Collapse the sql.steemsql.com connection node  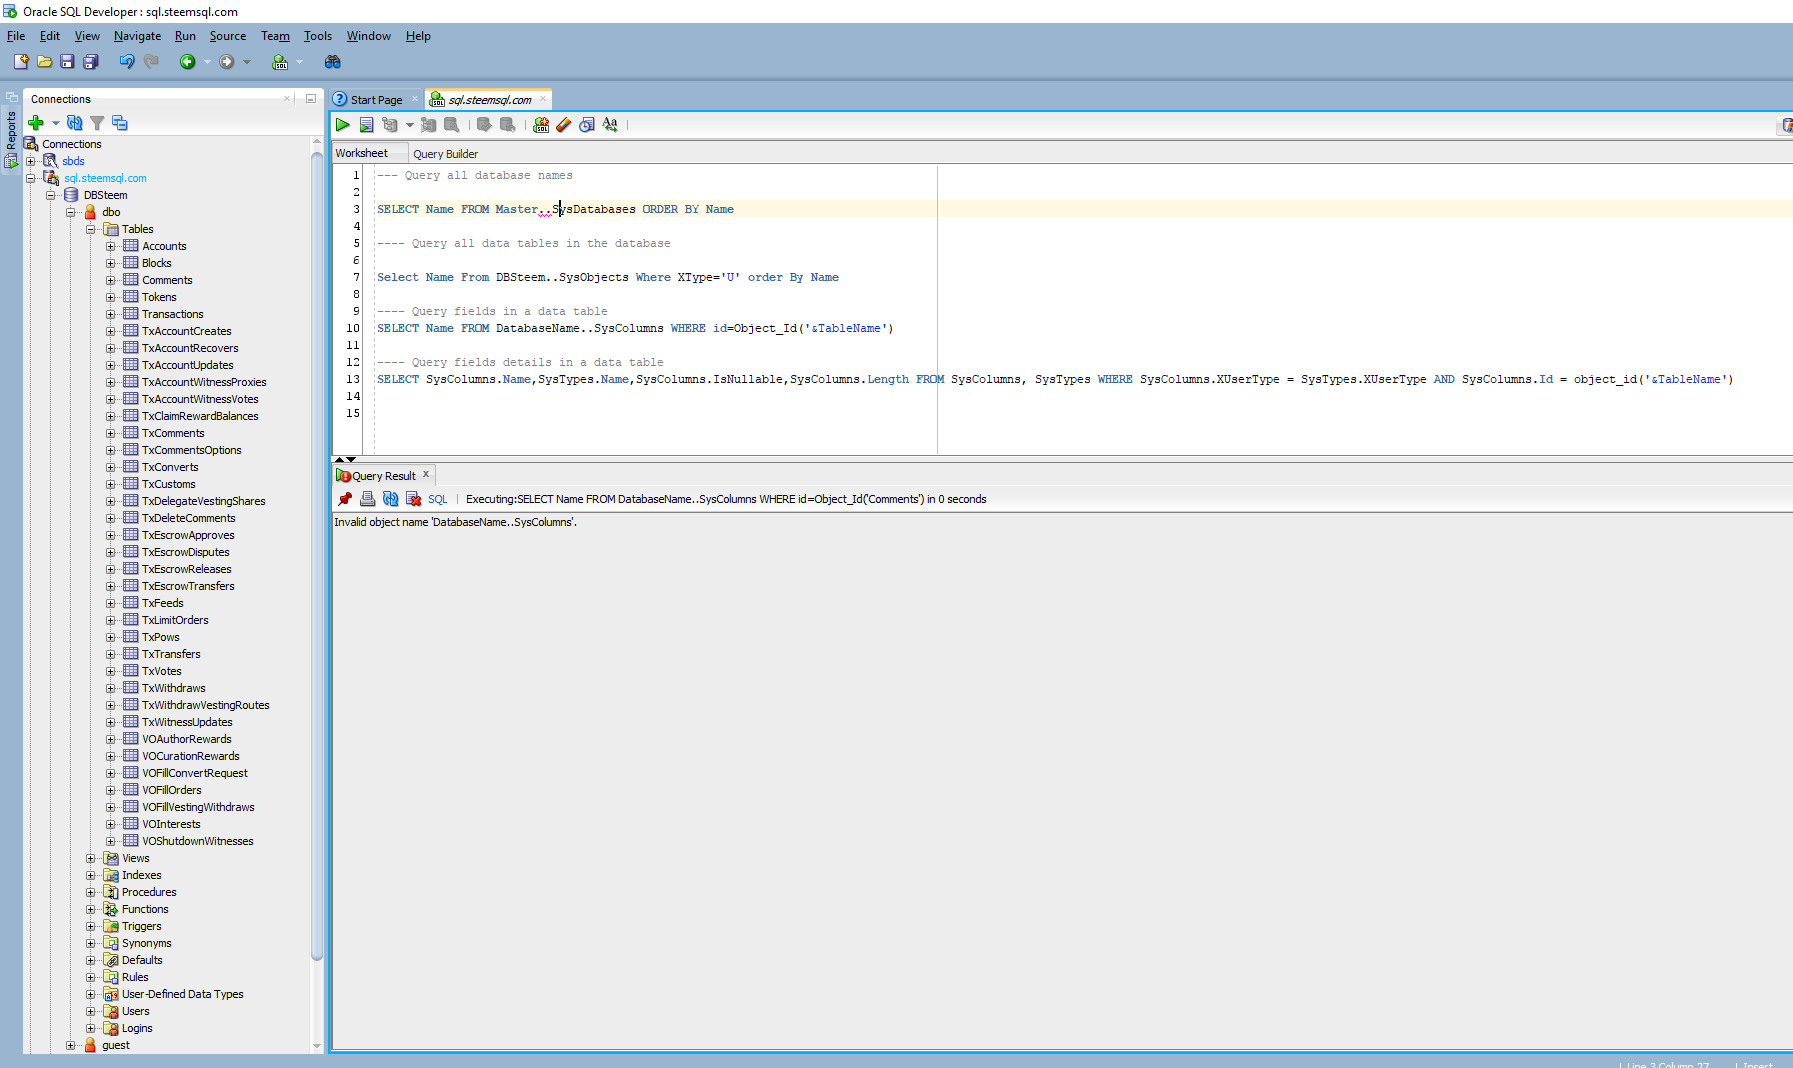(31, 178)
